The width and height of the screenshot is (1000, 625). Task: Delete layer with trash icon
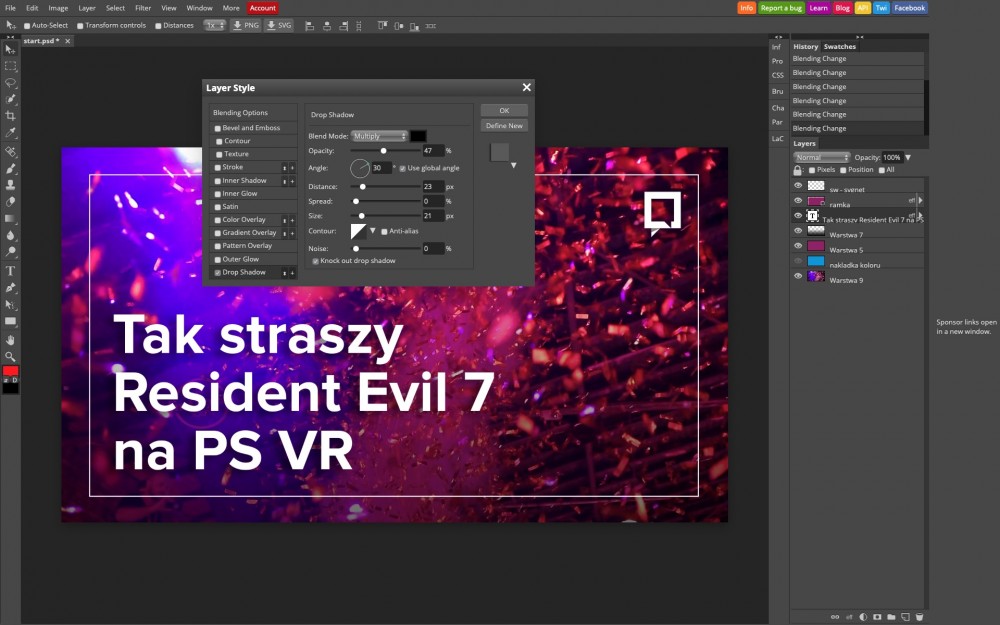(x=919, y=617)
